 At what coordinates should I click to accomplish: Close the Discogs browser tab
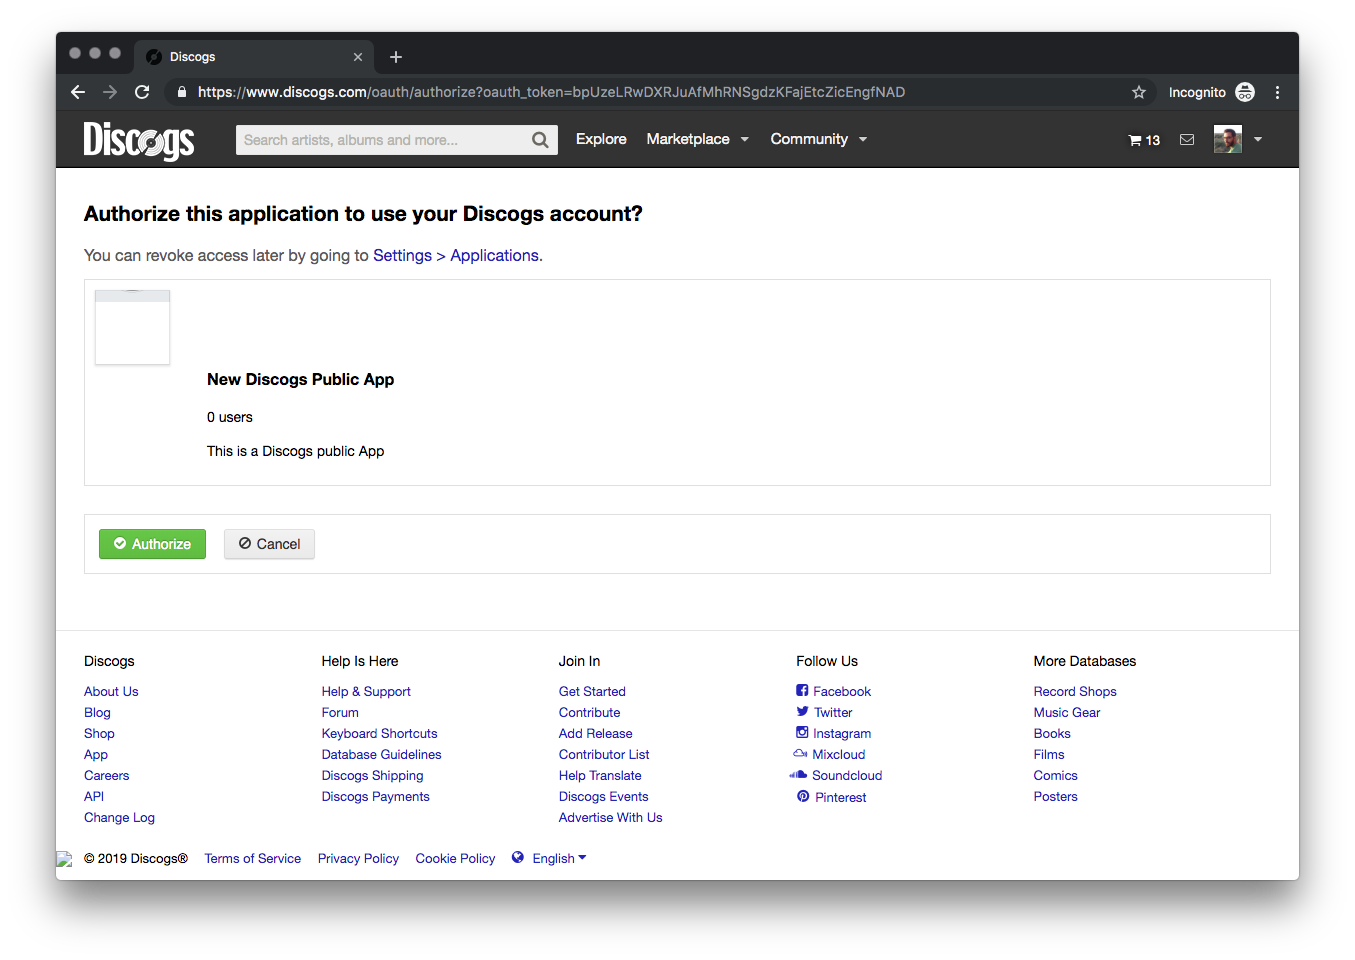coord(358,57)
